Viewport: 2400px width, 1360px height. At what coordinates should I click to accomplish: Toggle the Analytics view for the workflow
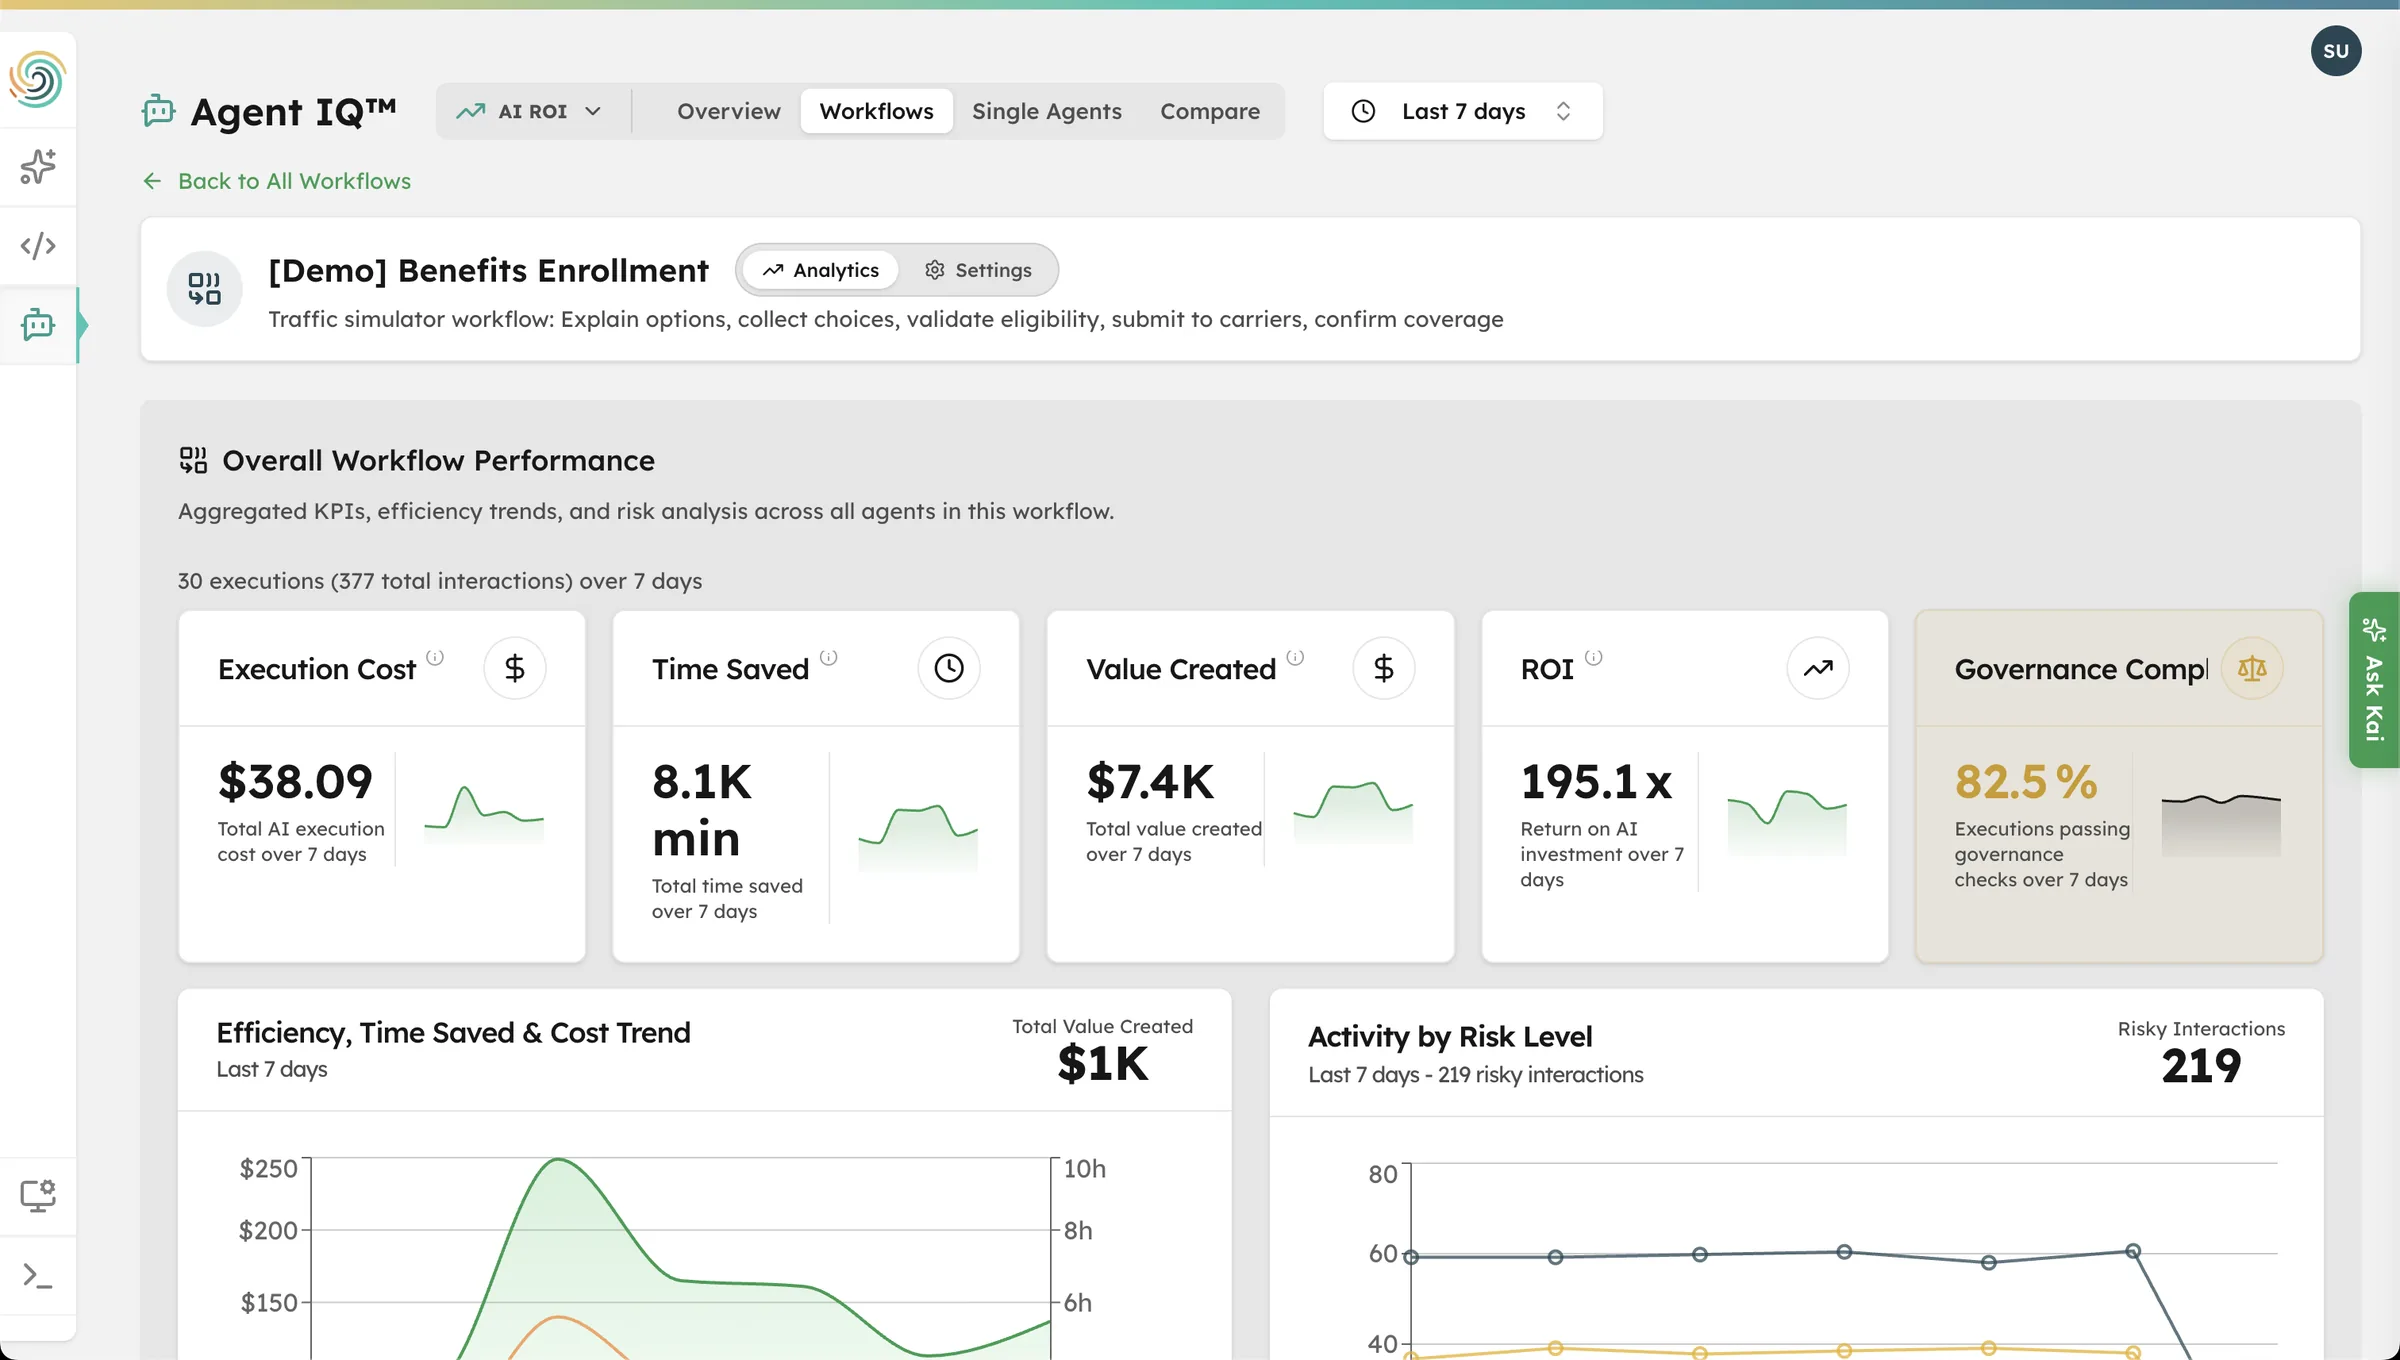coord(819,269)
